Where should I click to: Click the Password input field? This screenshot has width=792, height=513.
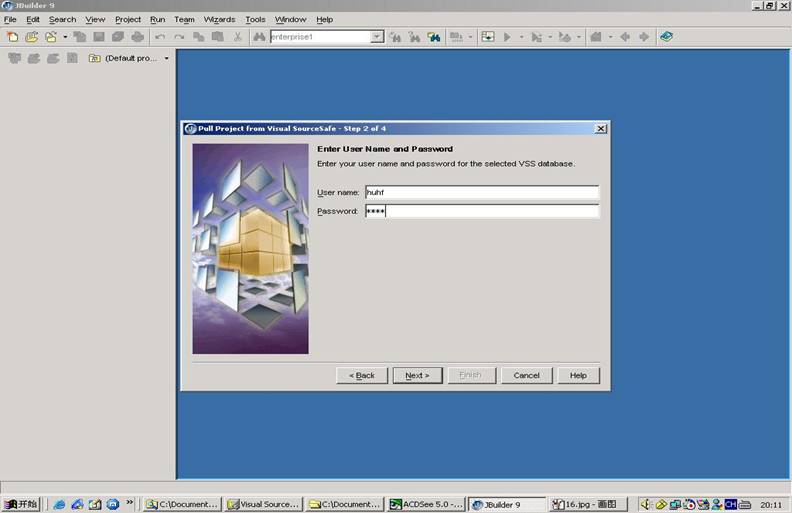[482, 211]
